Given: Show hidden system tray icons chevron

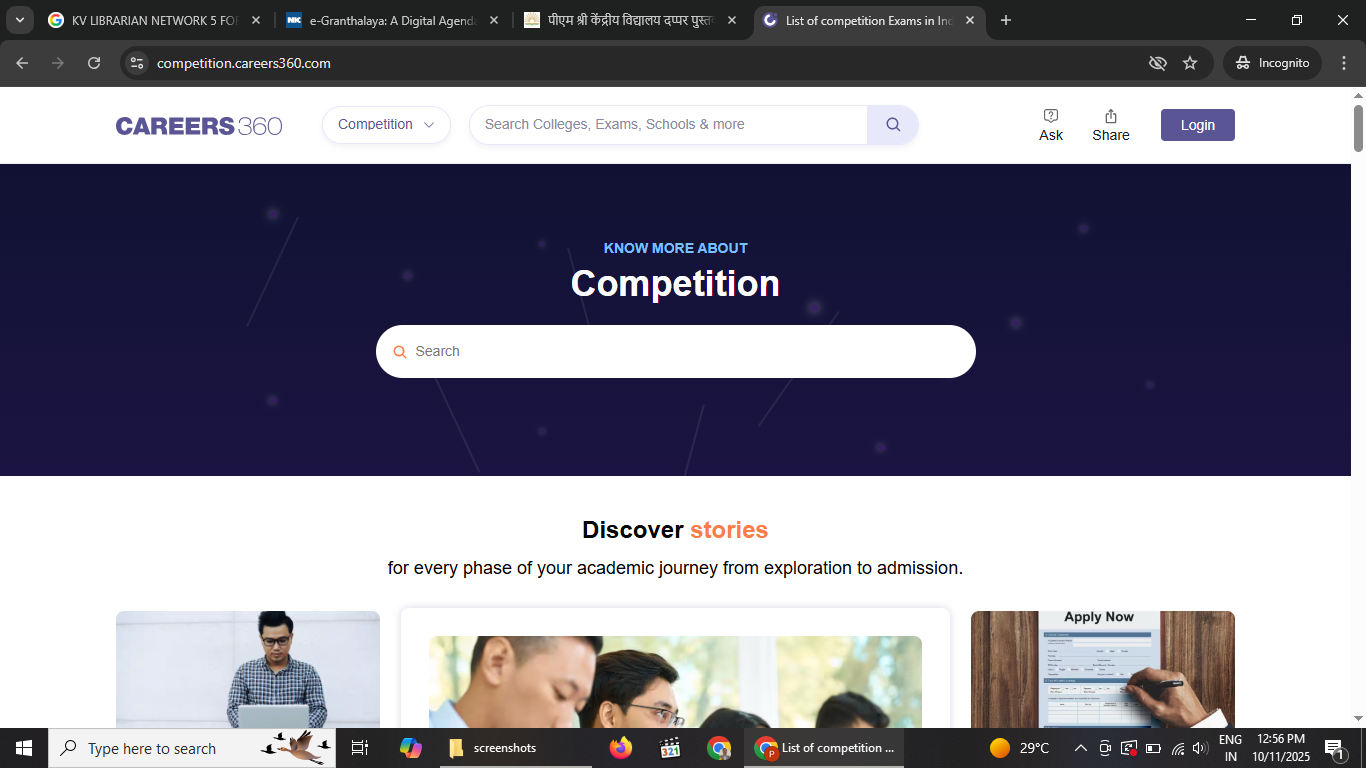Looking at the screenshot, I should point(1080,748).
